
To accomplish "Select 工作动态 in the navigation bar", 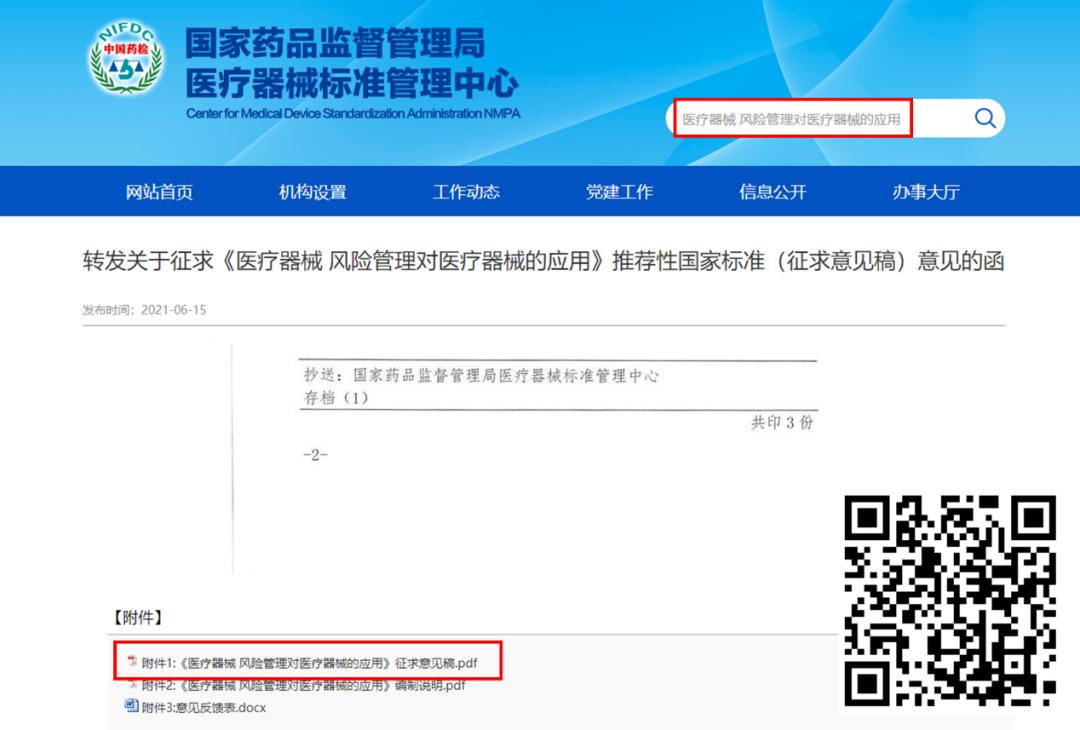I will pyautogui.click(x=466, y=192).
